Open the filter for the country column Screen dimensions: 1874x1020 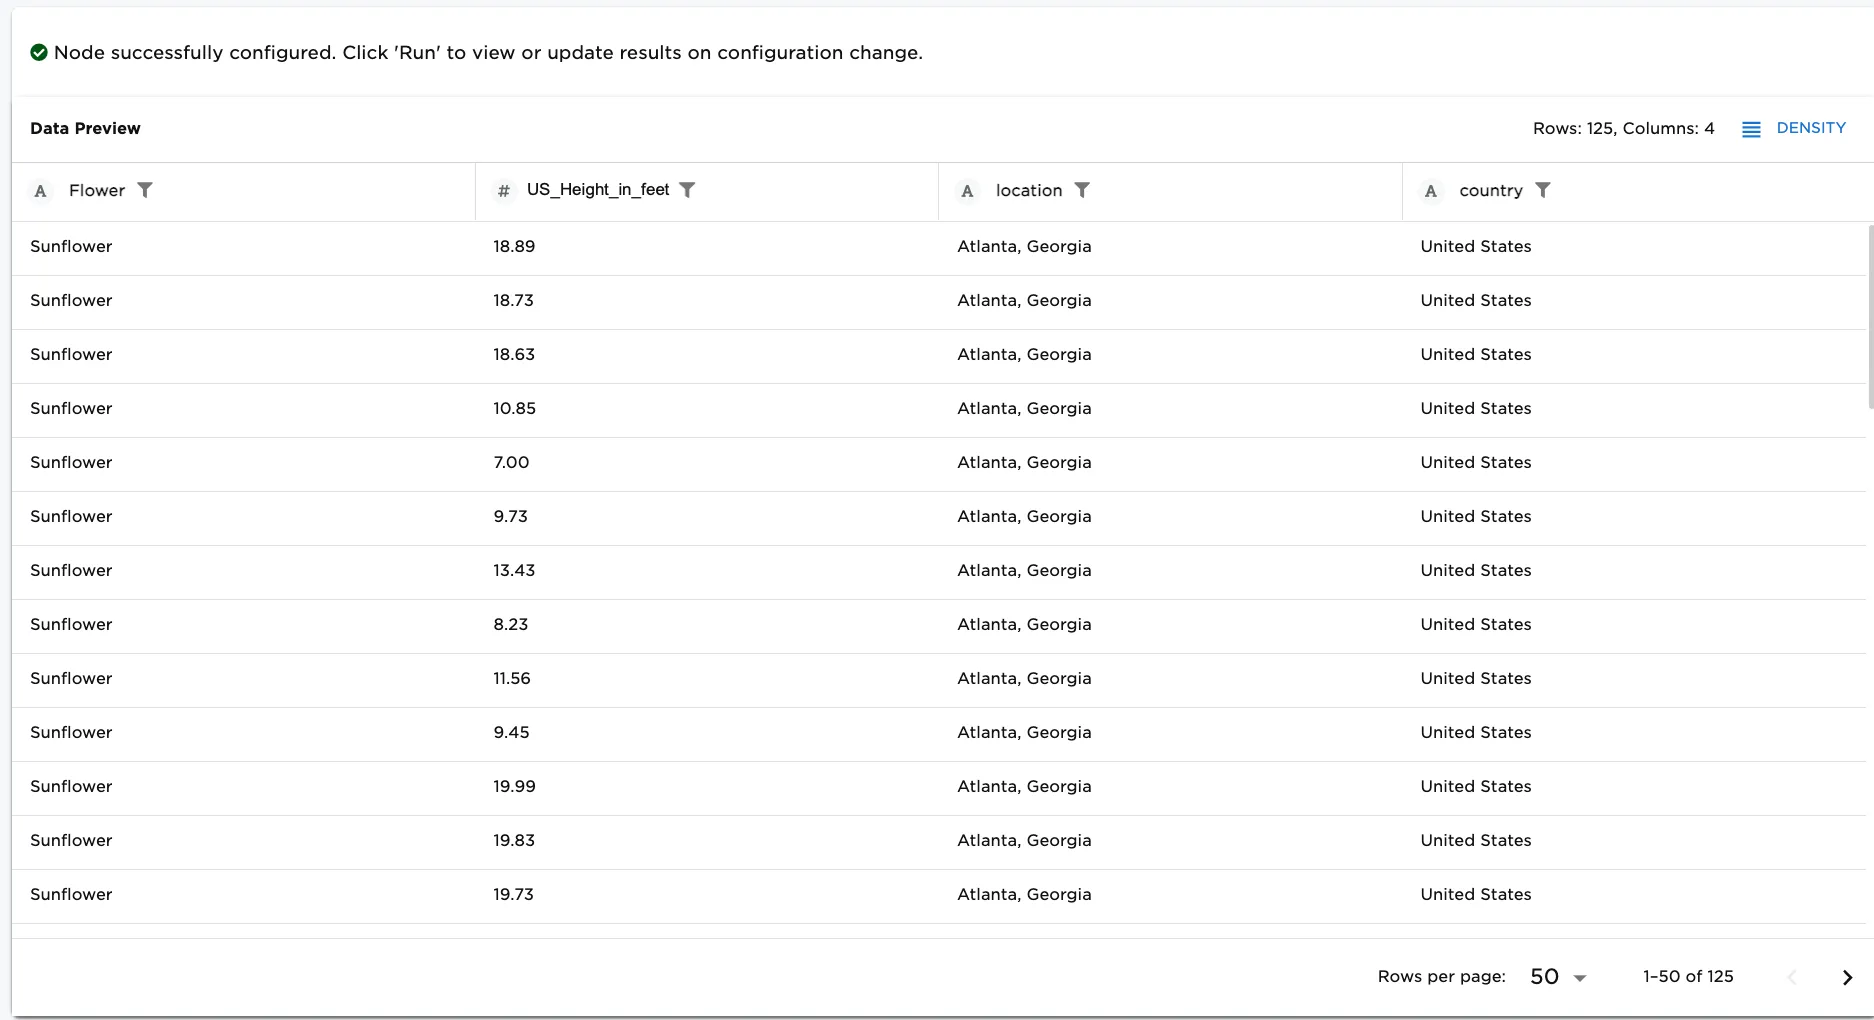[x=1543, y=190]
